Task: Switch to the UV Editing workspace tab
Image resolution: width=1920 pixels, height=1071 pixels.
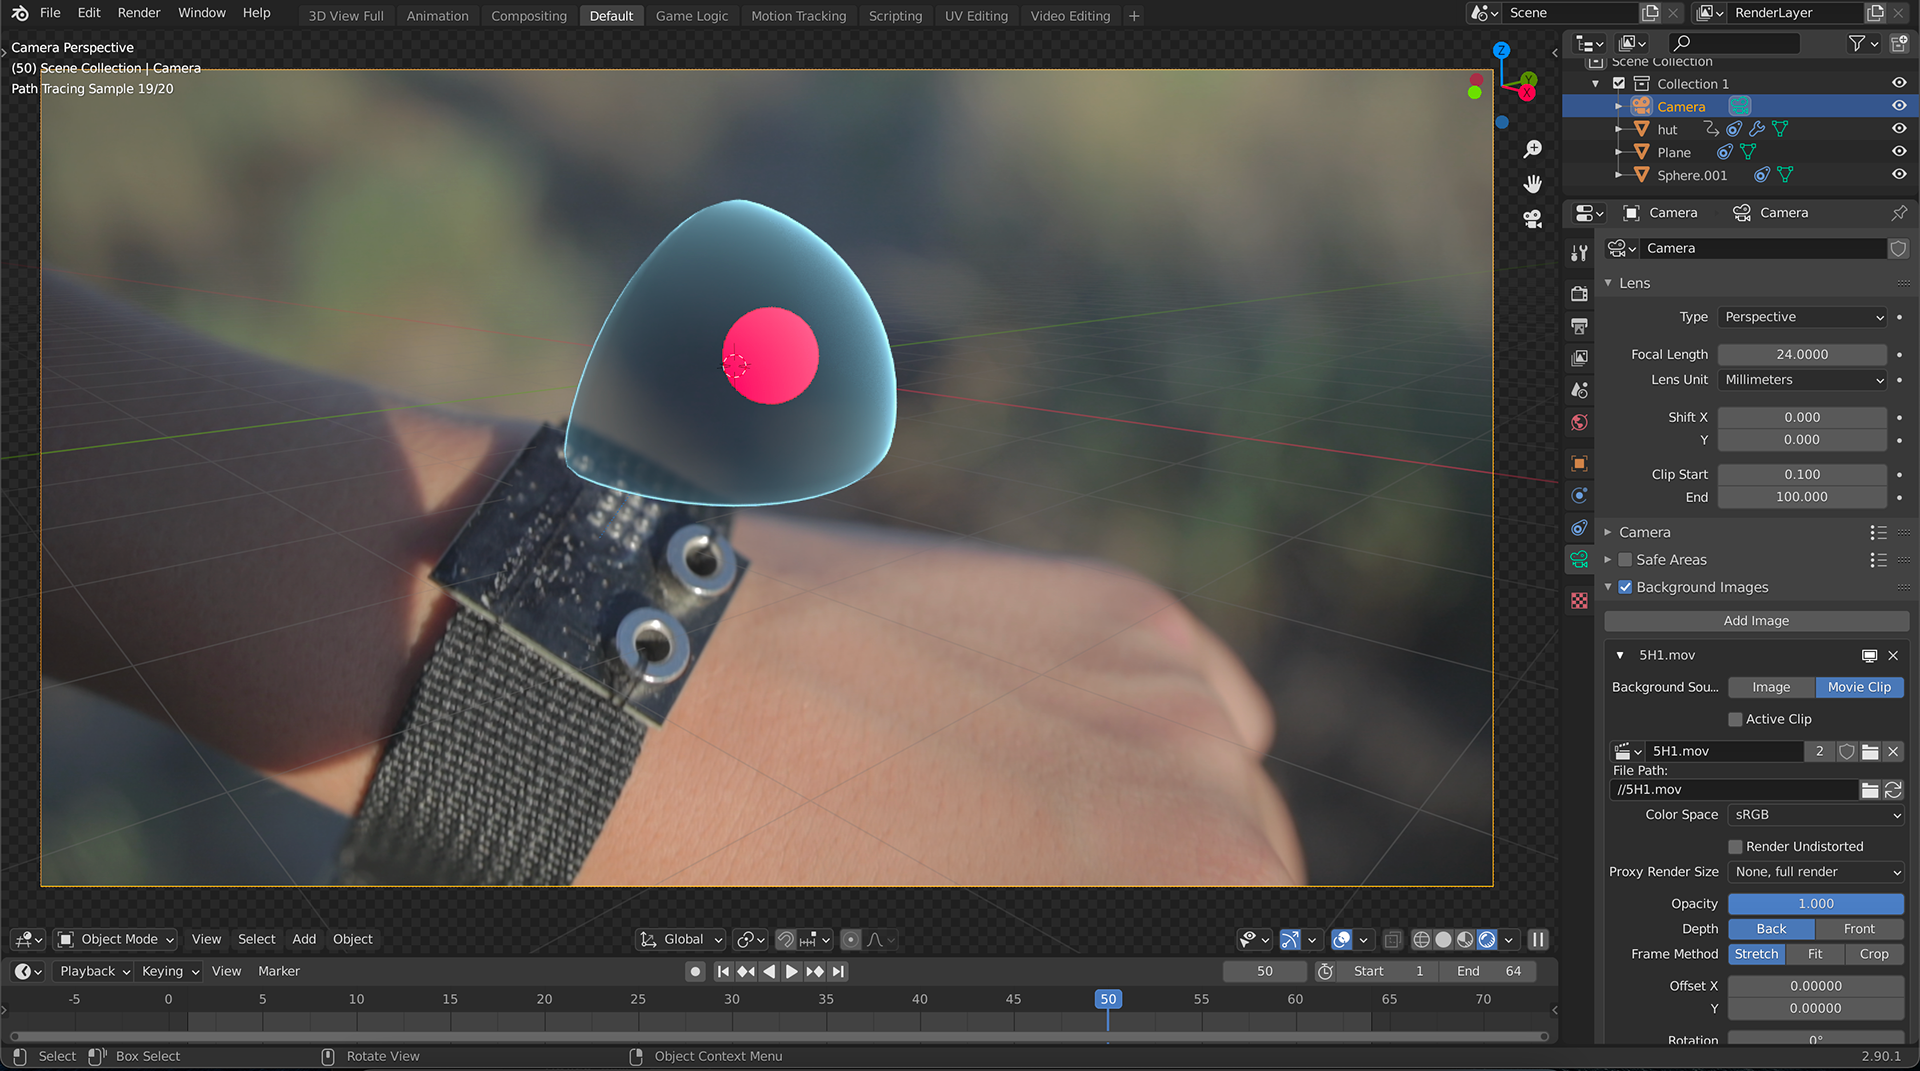Action: [x=976, y=16]
